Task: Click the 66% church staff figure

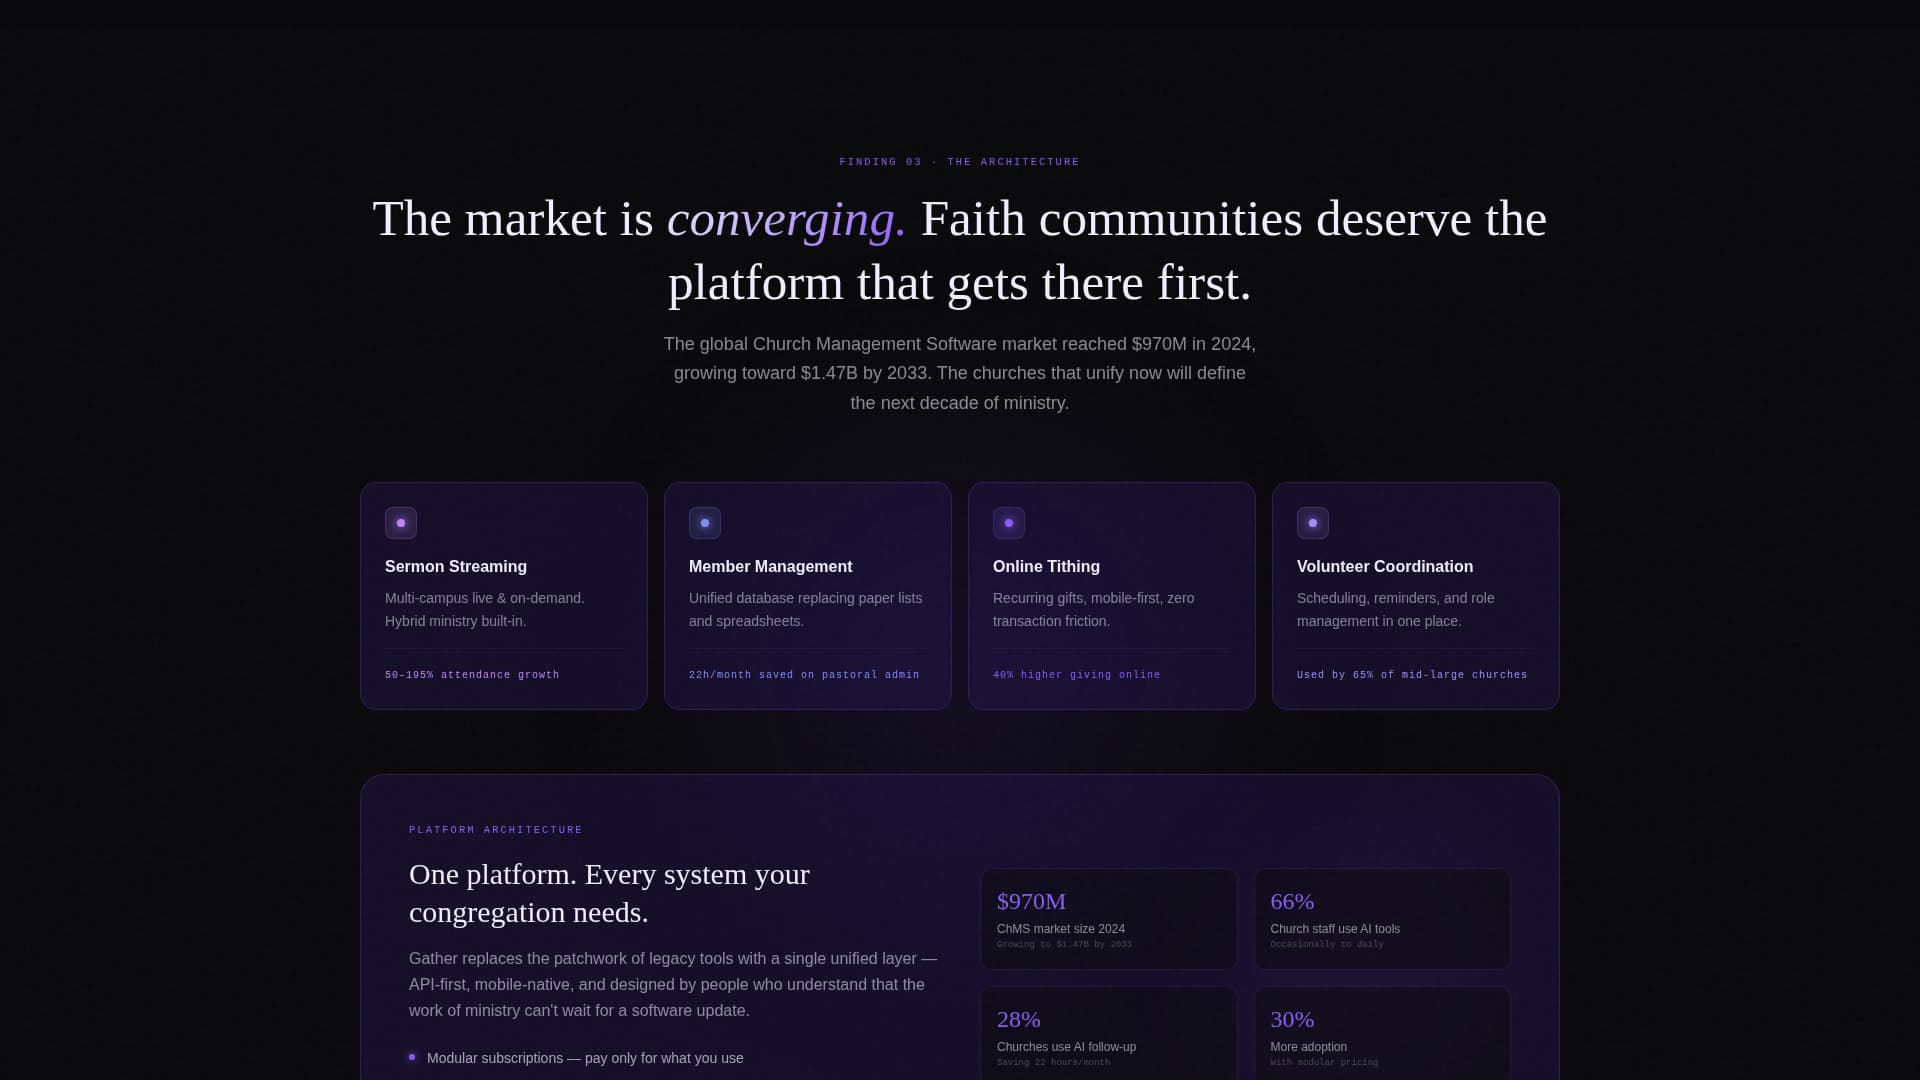Action: pos(1292,901)
